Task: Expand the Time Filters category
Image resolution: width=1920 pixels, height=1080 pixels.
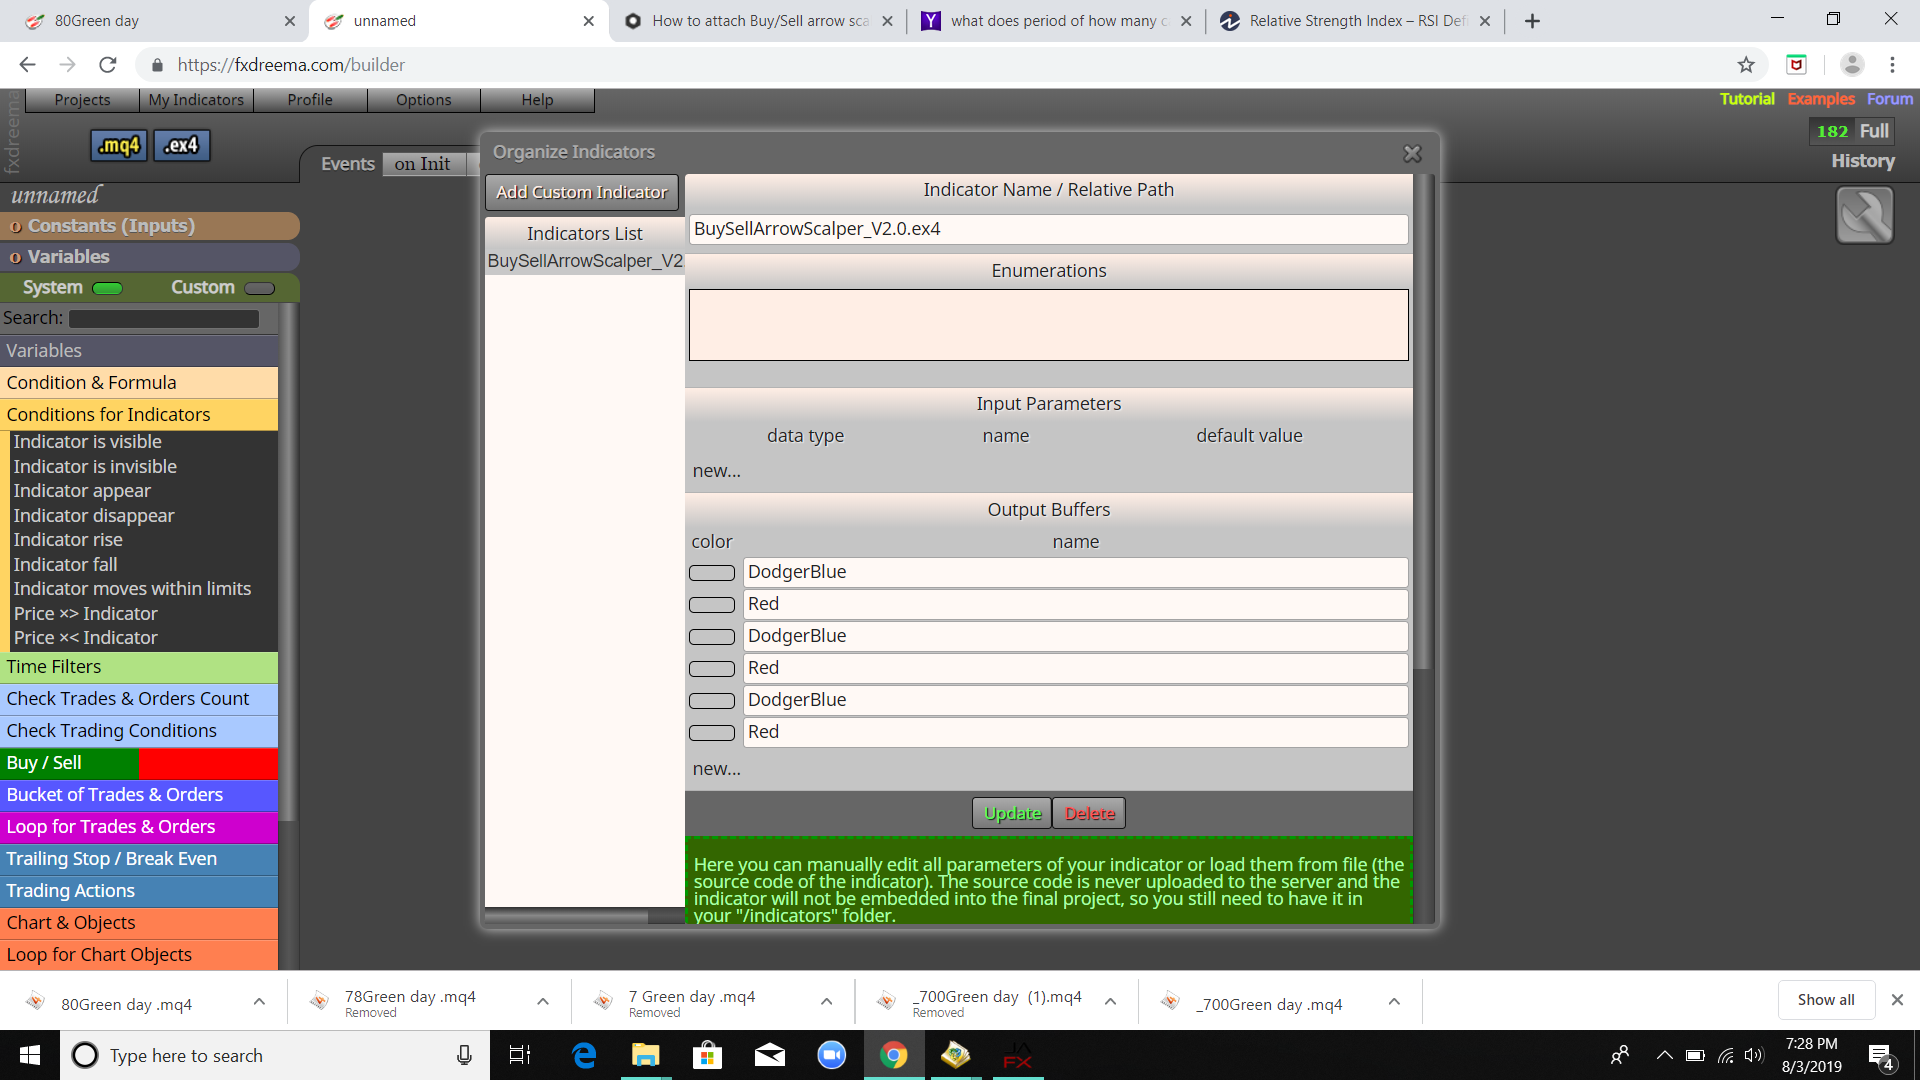Action: tap(139, 667)
